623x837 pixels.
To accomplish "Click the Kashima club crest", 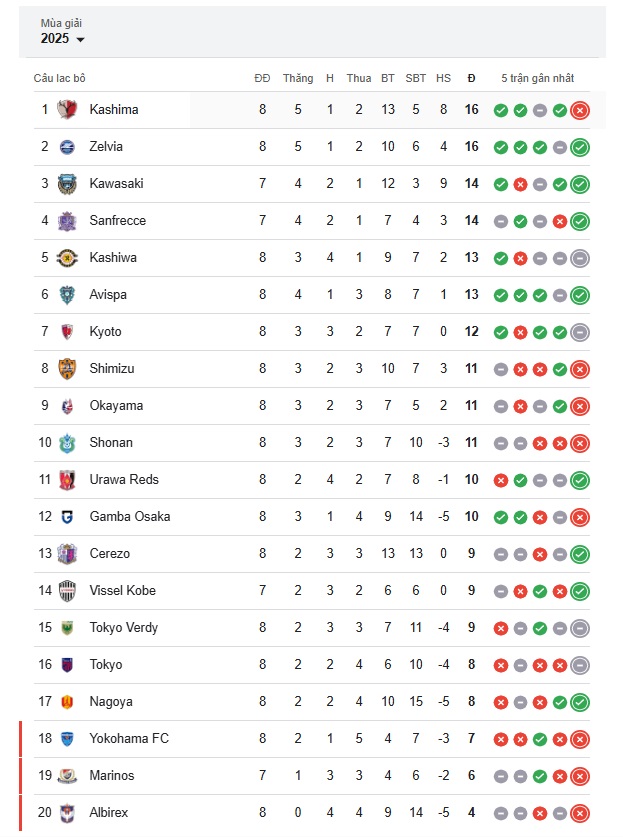I will pos(67,109).
